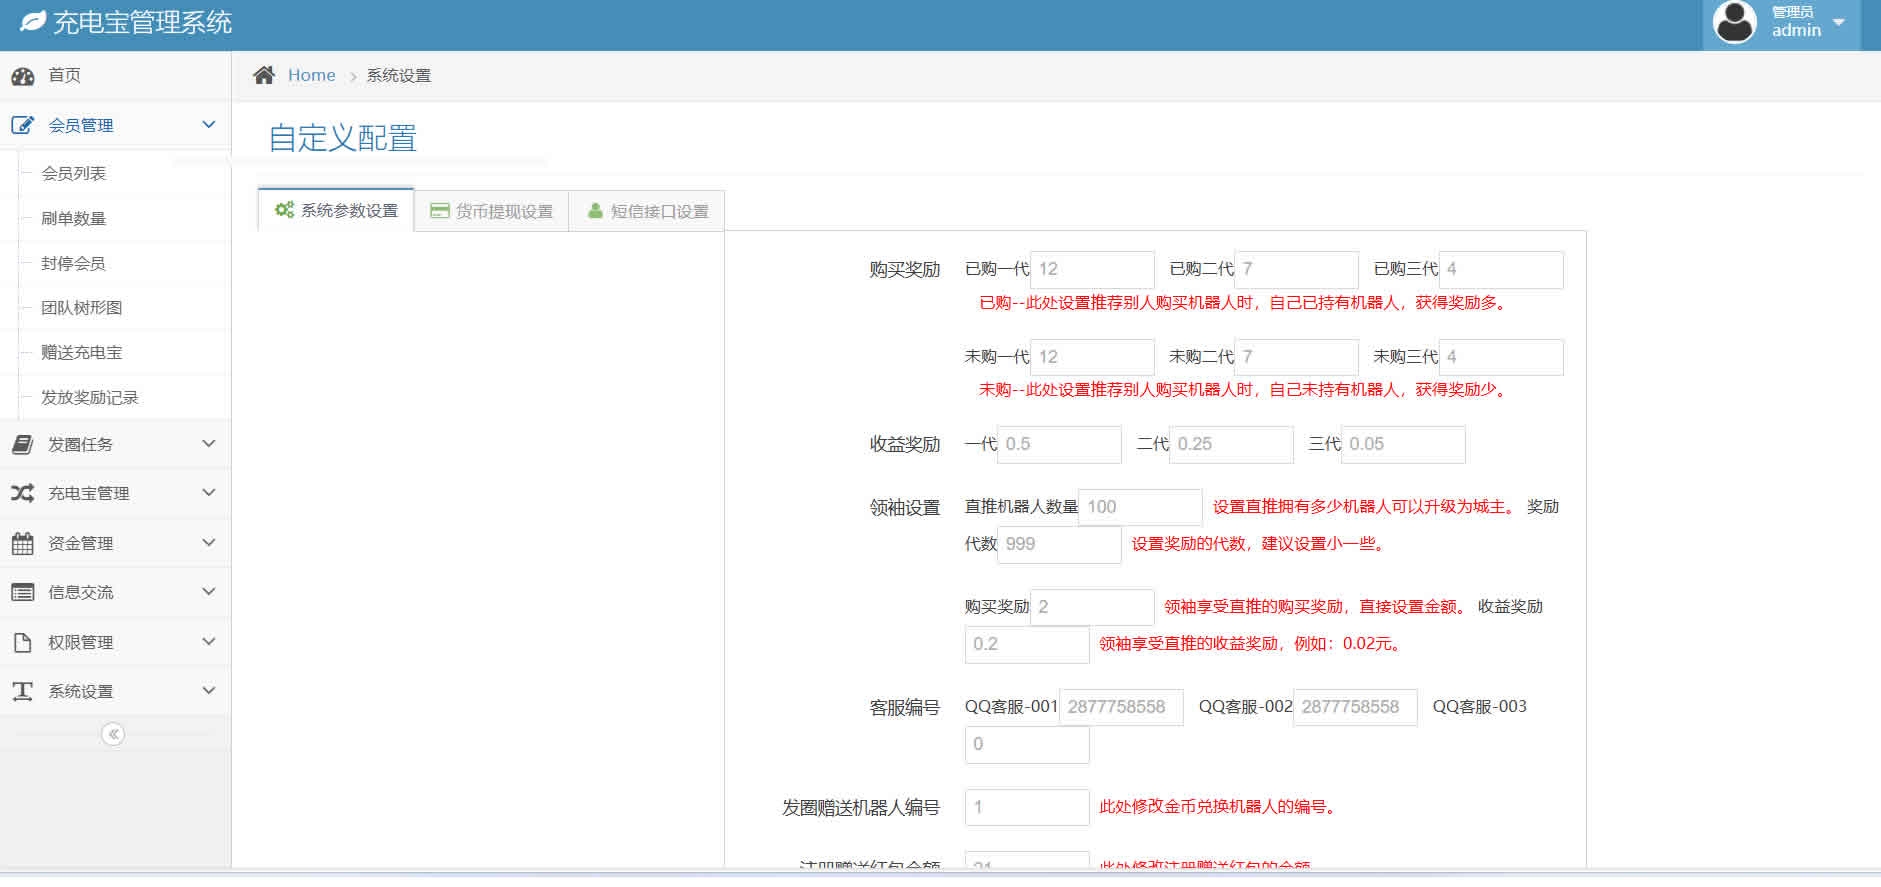The width and height of the screenshot is (1881, 887).
Task: Open 会员列表 in the sidebar
Action: [x=73, y=173]
